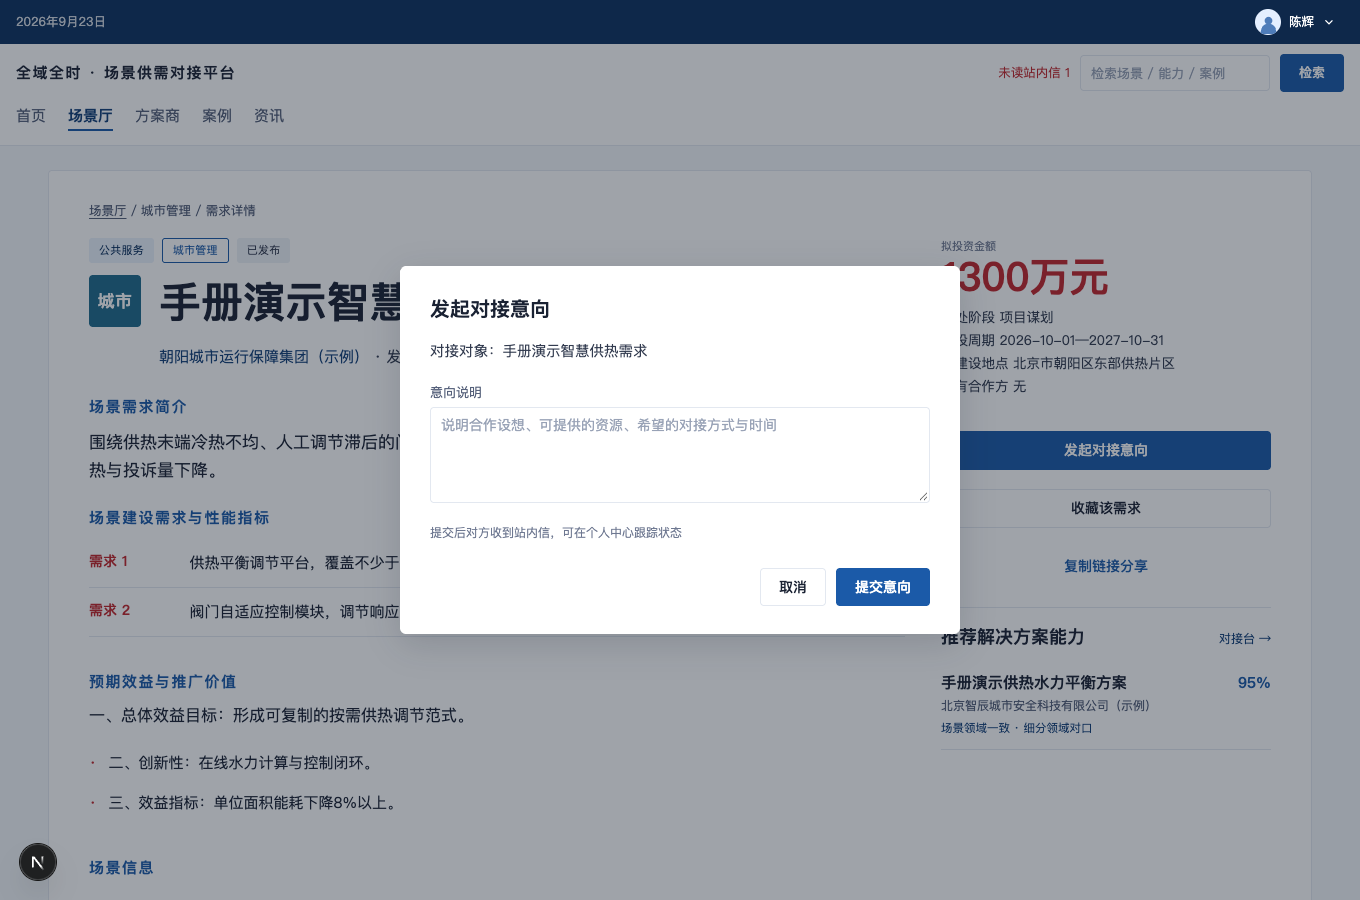Click 提交意向 in the dialog

coord(883,587)
